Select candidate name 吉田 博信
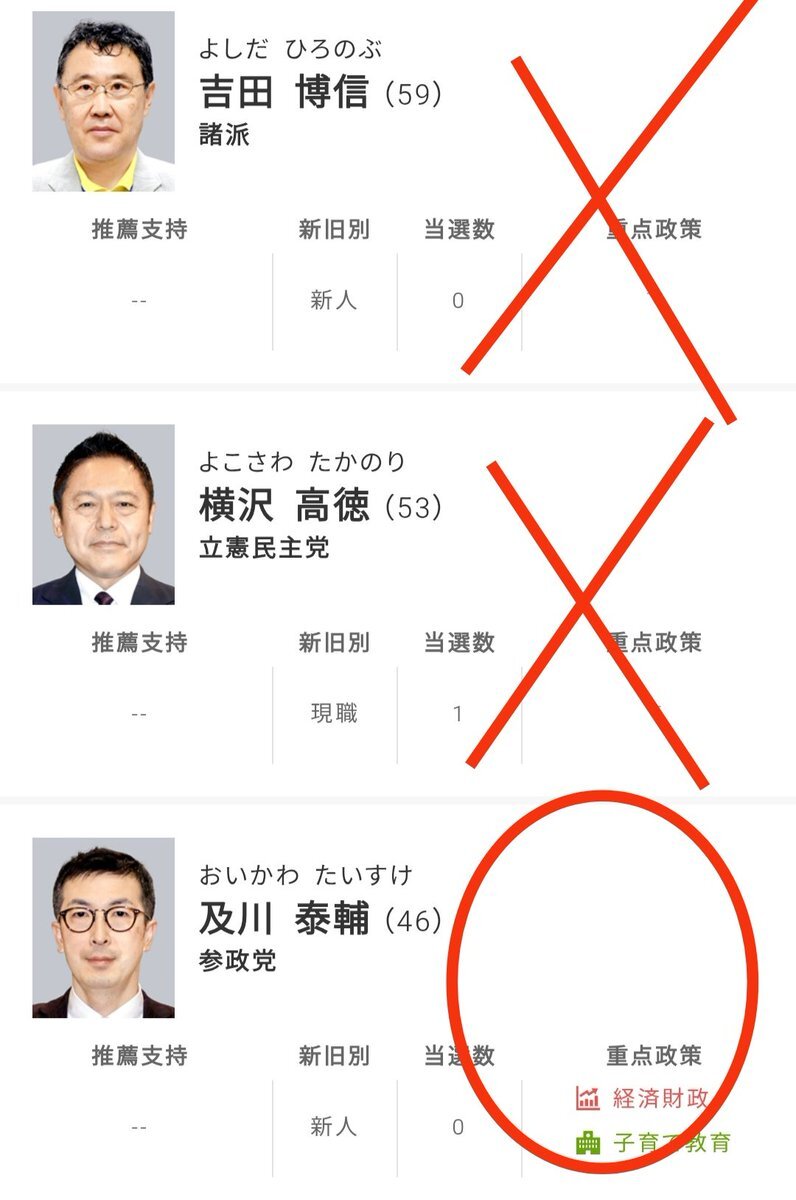The height and width of the screenshot is (1200, 796). coord(284,93)
